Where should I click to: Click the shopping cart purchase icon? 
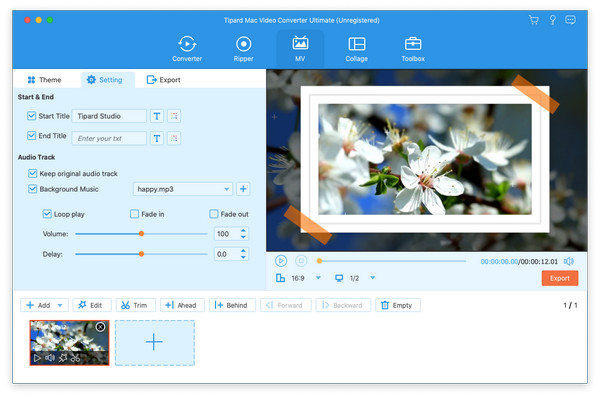point(534,20)
